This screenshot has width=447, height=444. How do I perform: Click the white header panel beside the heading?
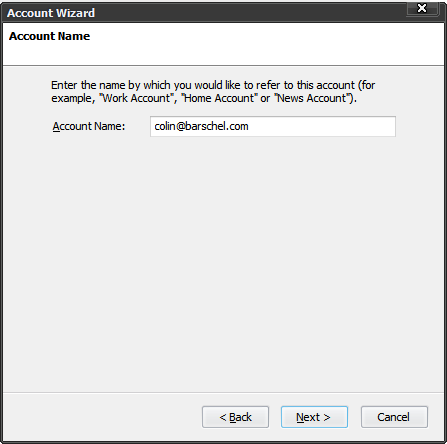[267, 44]
